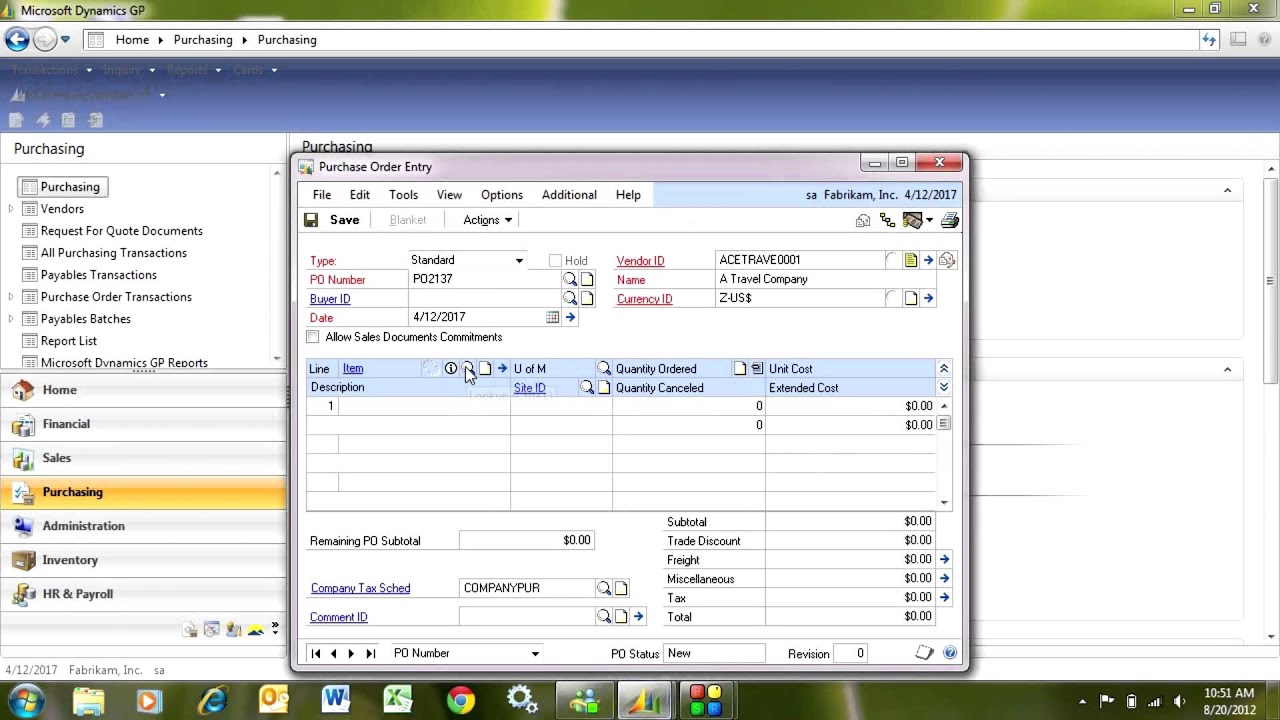Open the File menu
This screenshot has width=1280, height=720.
click(x=322, y=195)
